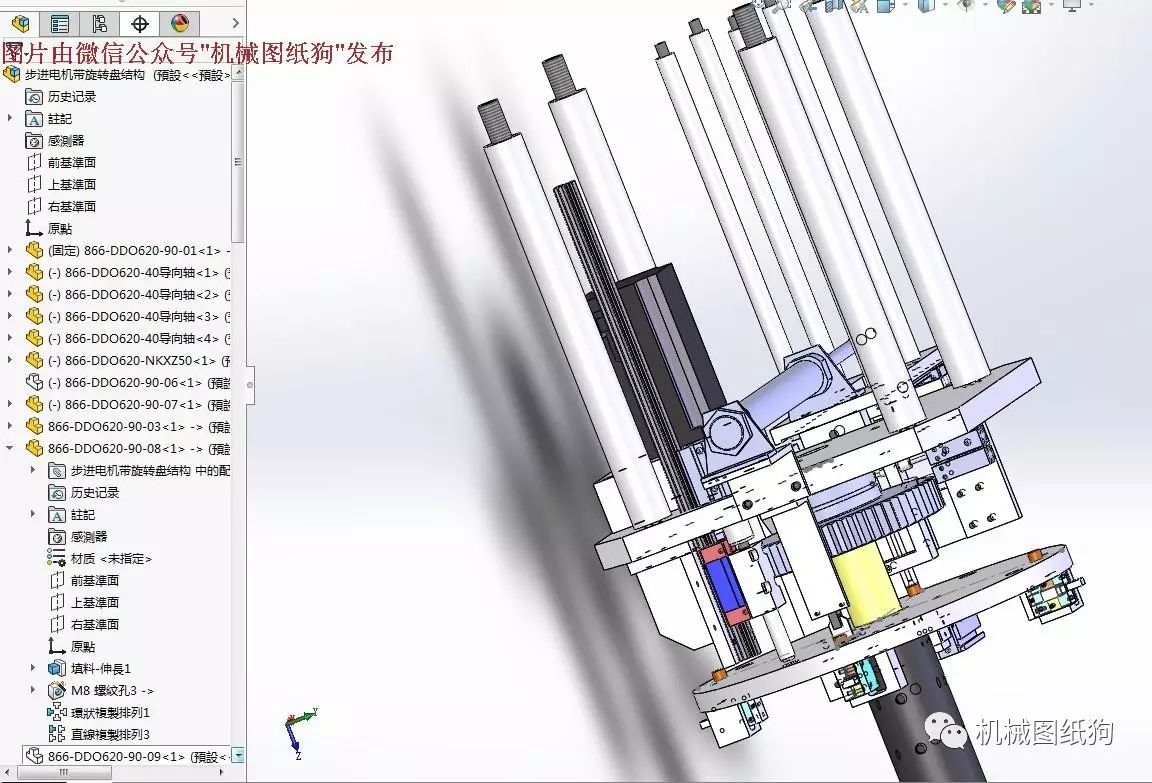
Task: Click the Hide/Show Items eye icon
Action: click(x=966, y=5)
